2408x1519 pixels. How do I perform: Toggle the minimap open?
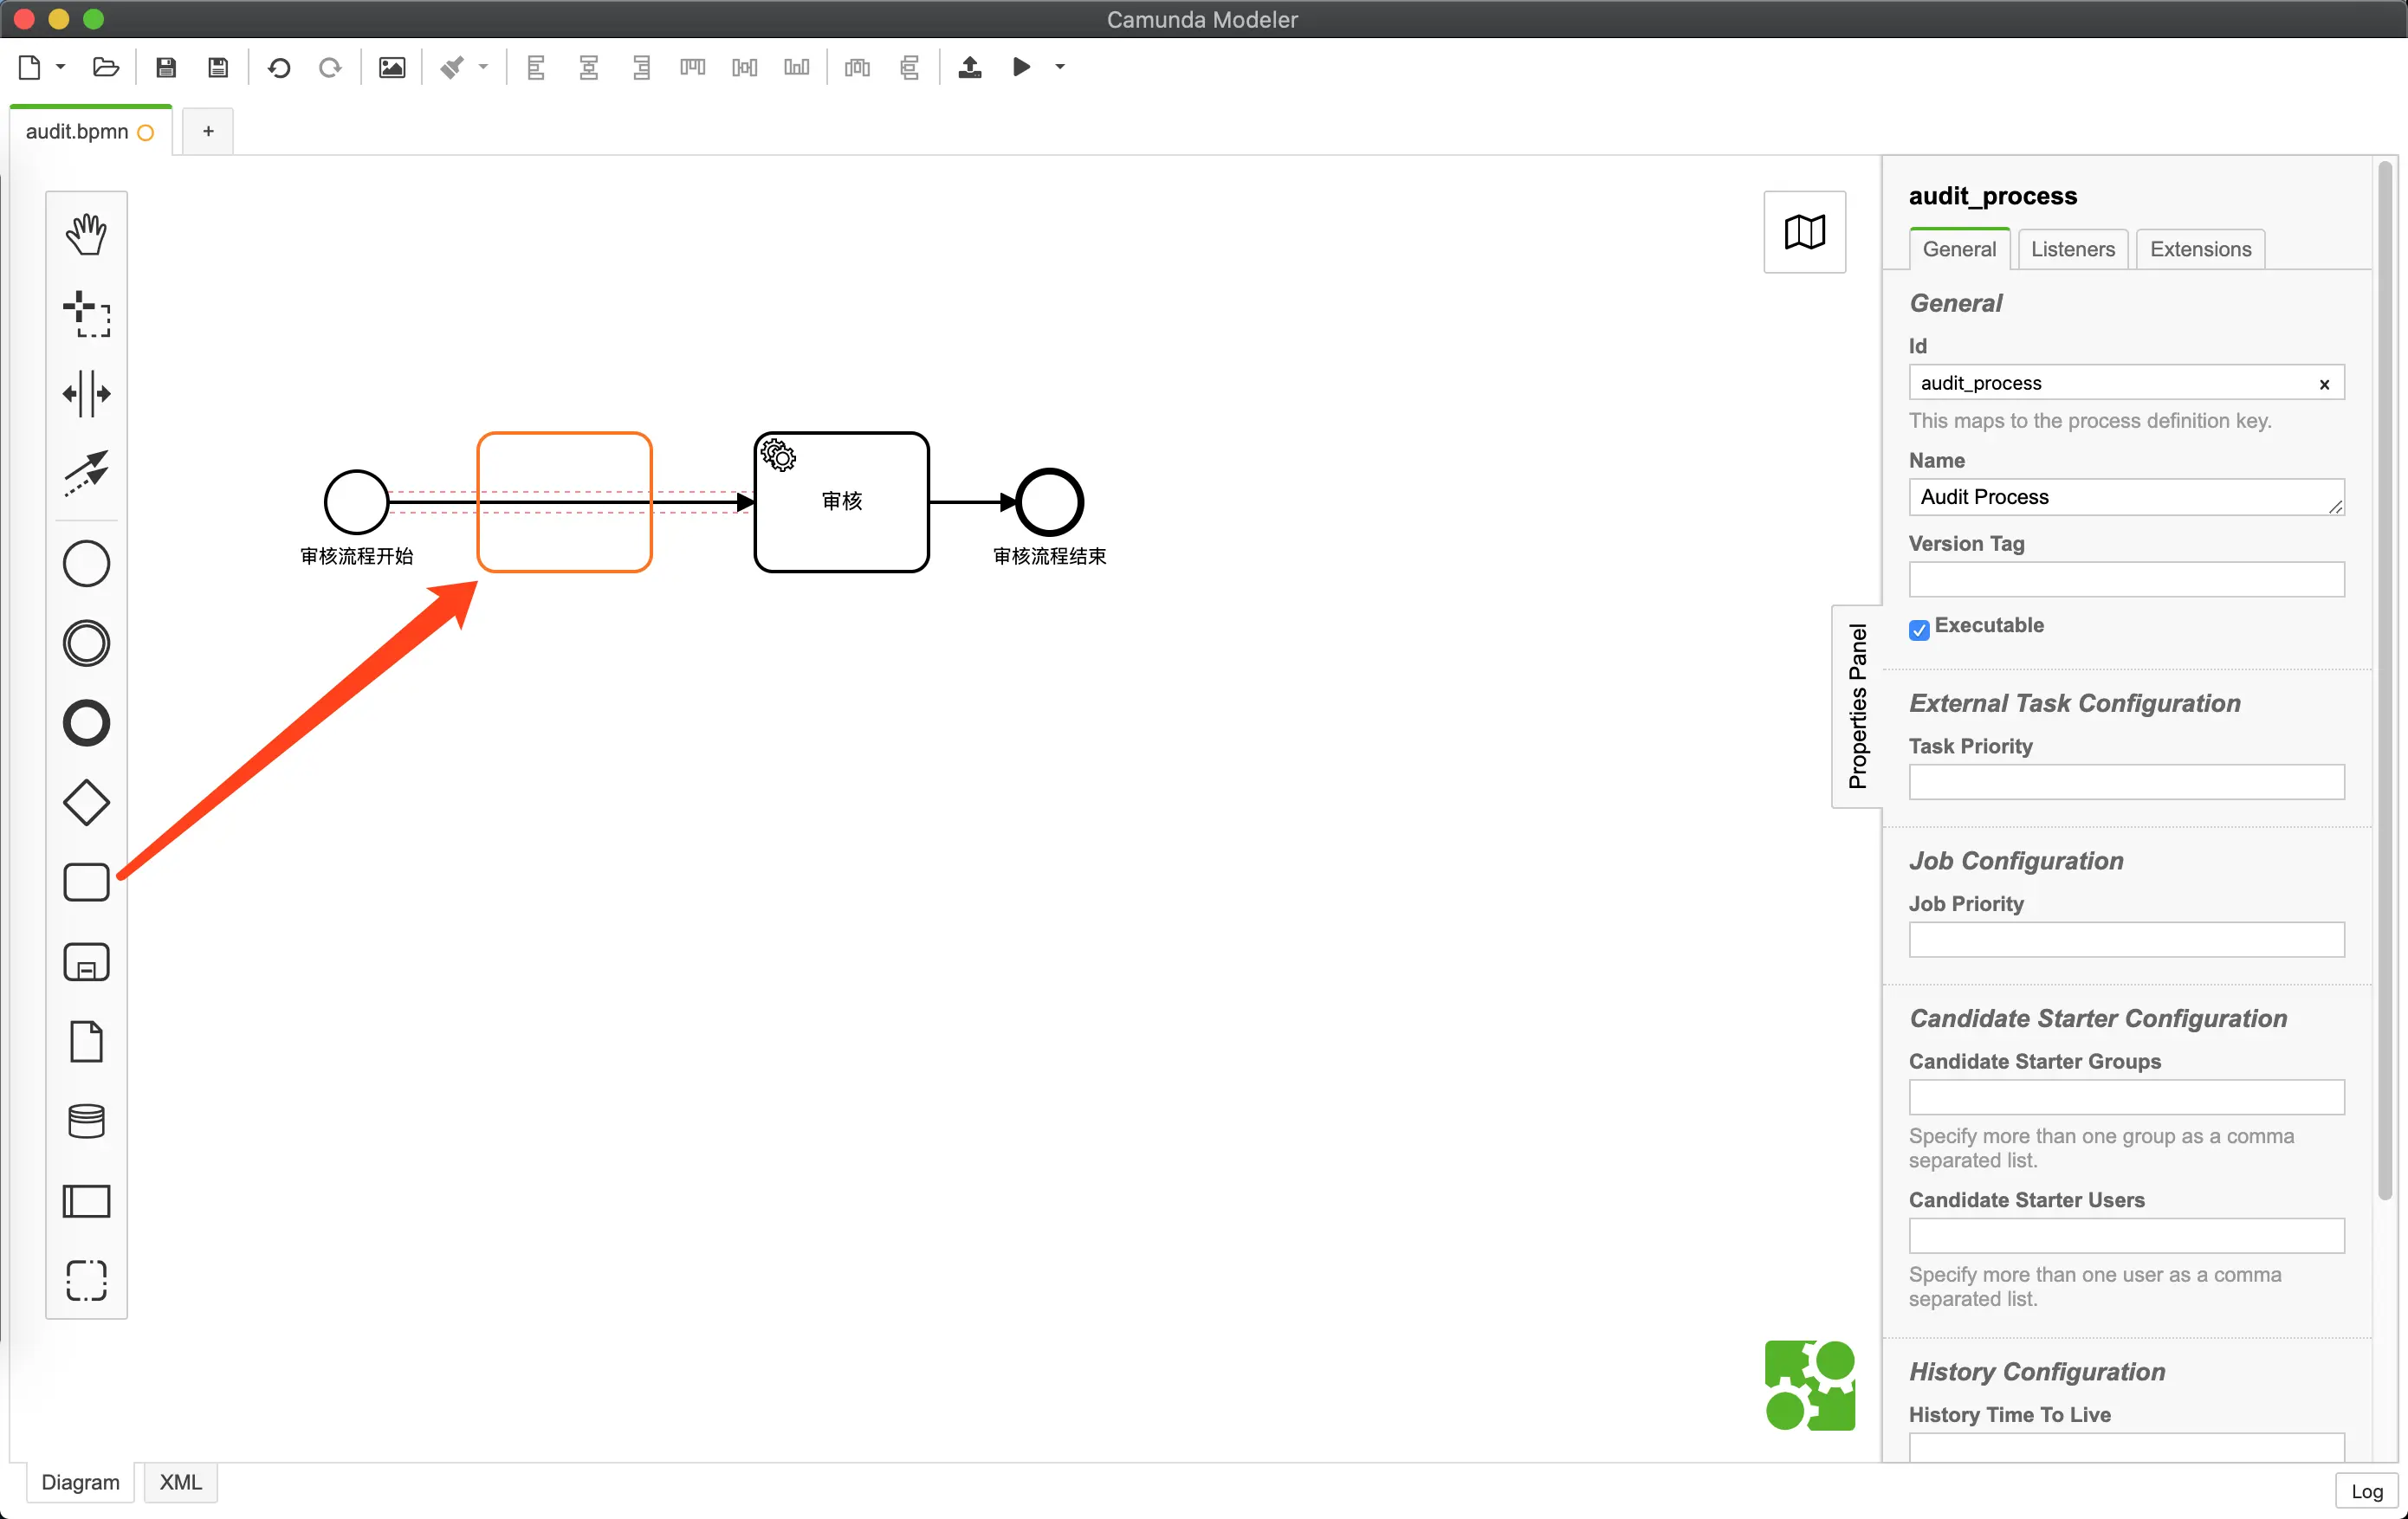(1804, 232)
